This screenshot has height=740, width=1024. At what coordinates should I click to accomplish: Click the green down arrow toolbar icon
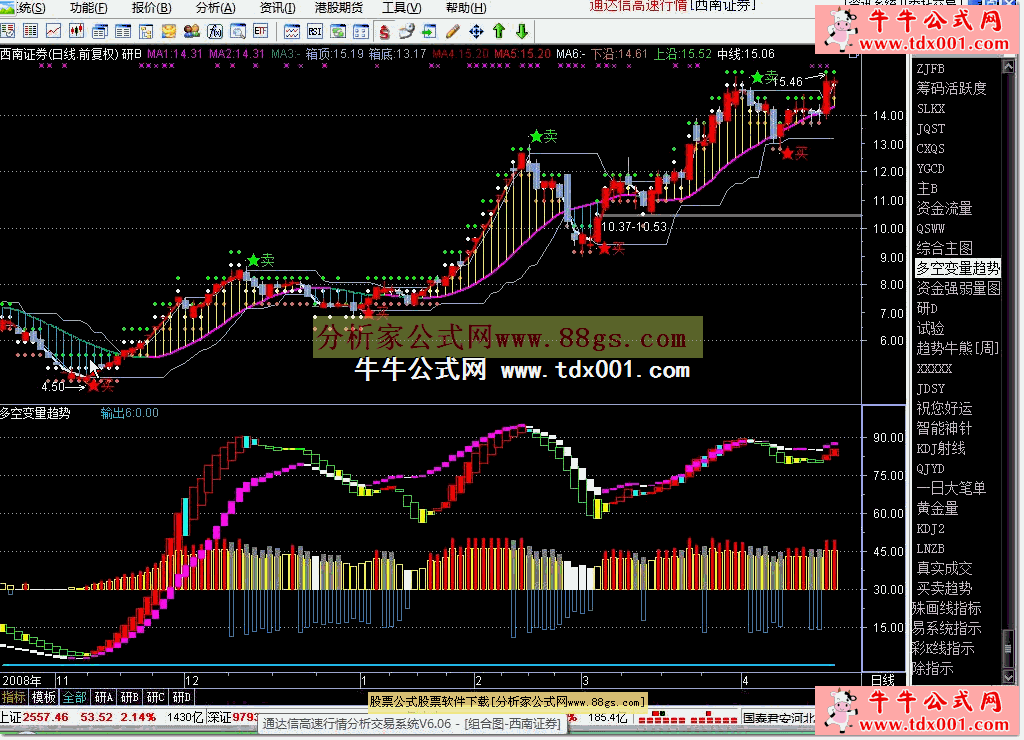click(x=522, y=31)
